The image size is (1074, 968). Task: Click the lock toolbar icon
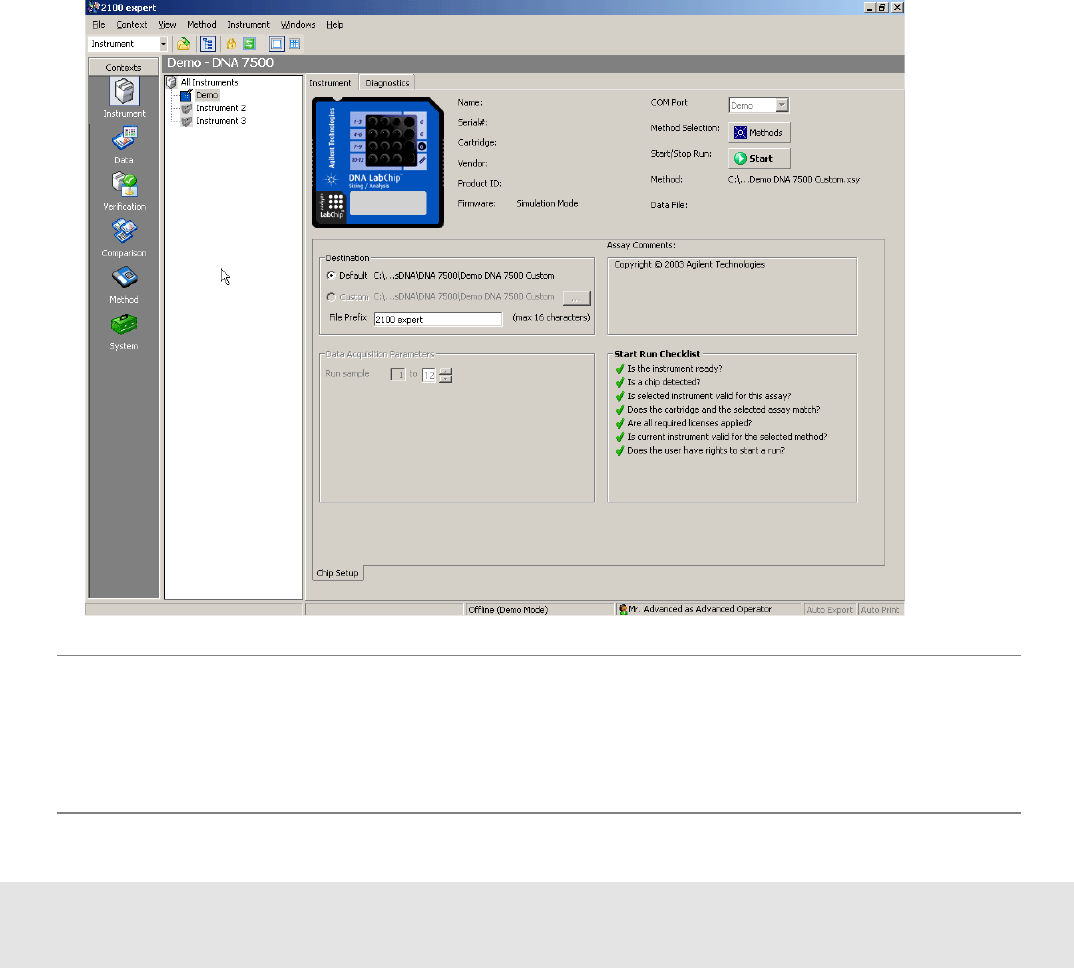[232, 44]
